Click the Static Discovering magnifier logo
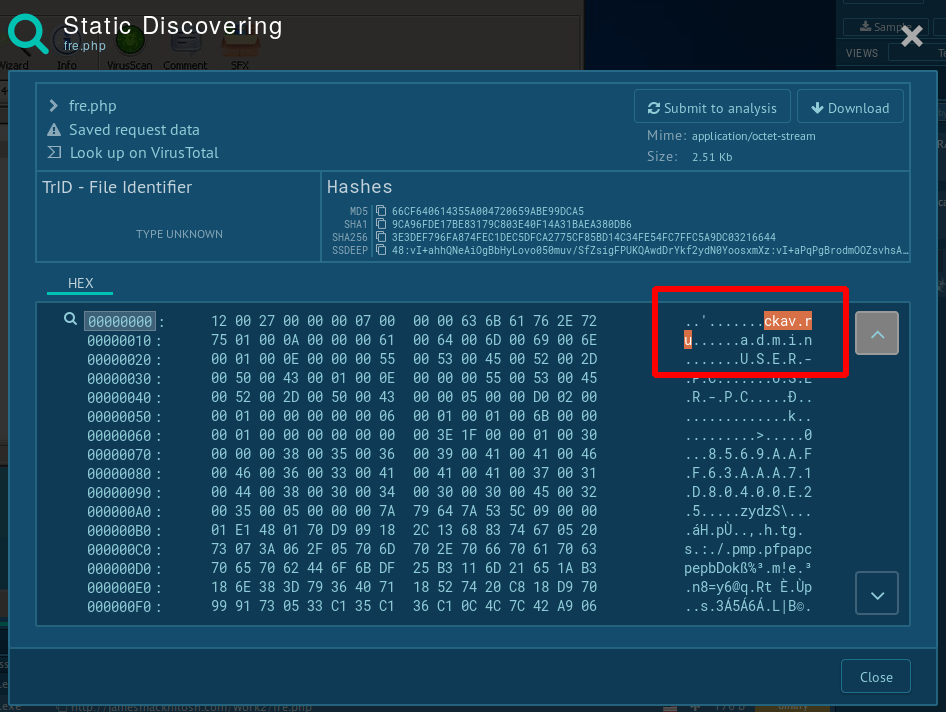The height and width of the screenshot is (712, 946). point(28,35)
